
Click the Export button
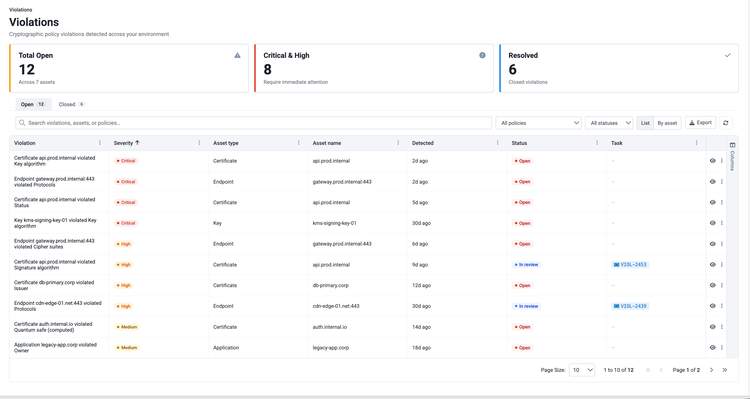[700, 123]
